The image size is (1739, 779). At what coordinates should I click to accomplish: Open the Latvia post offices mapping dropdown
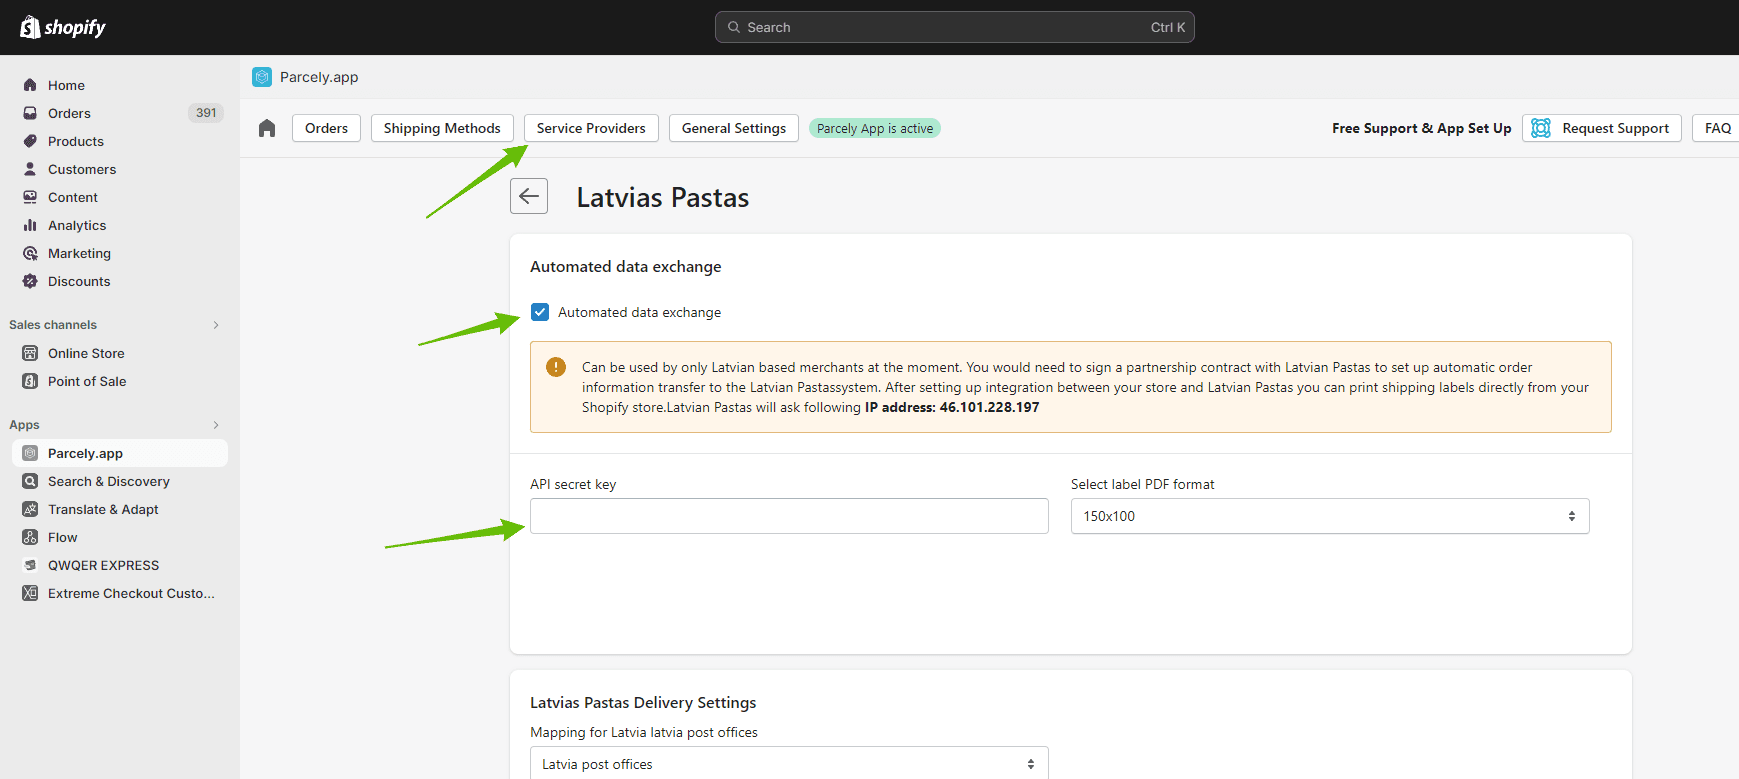(x=788, y=764)
